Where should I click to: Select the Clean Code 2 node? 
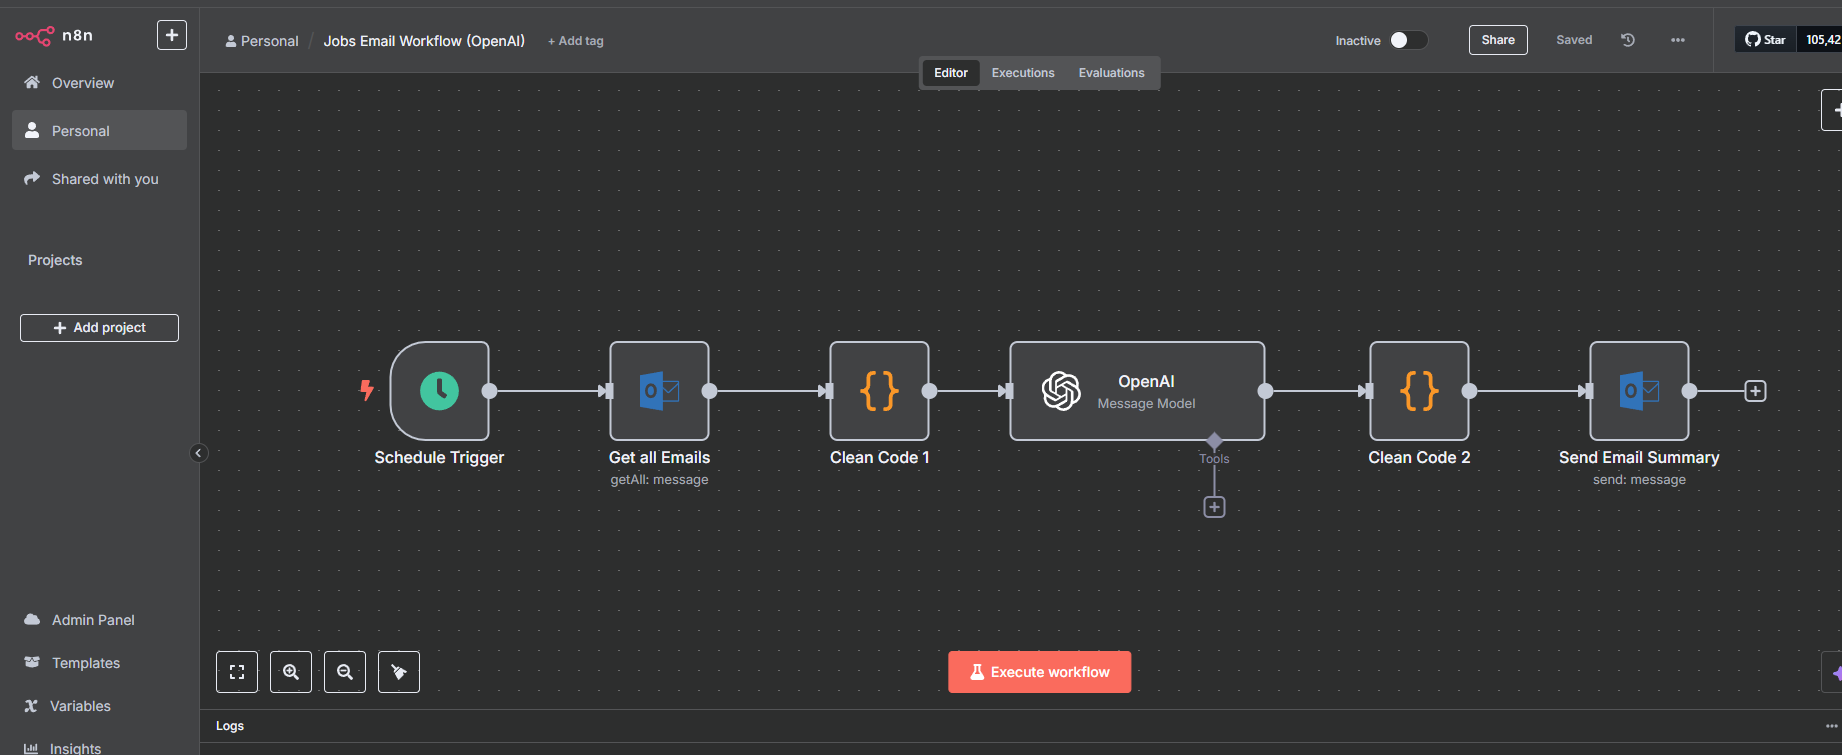(1419, 391)
